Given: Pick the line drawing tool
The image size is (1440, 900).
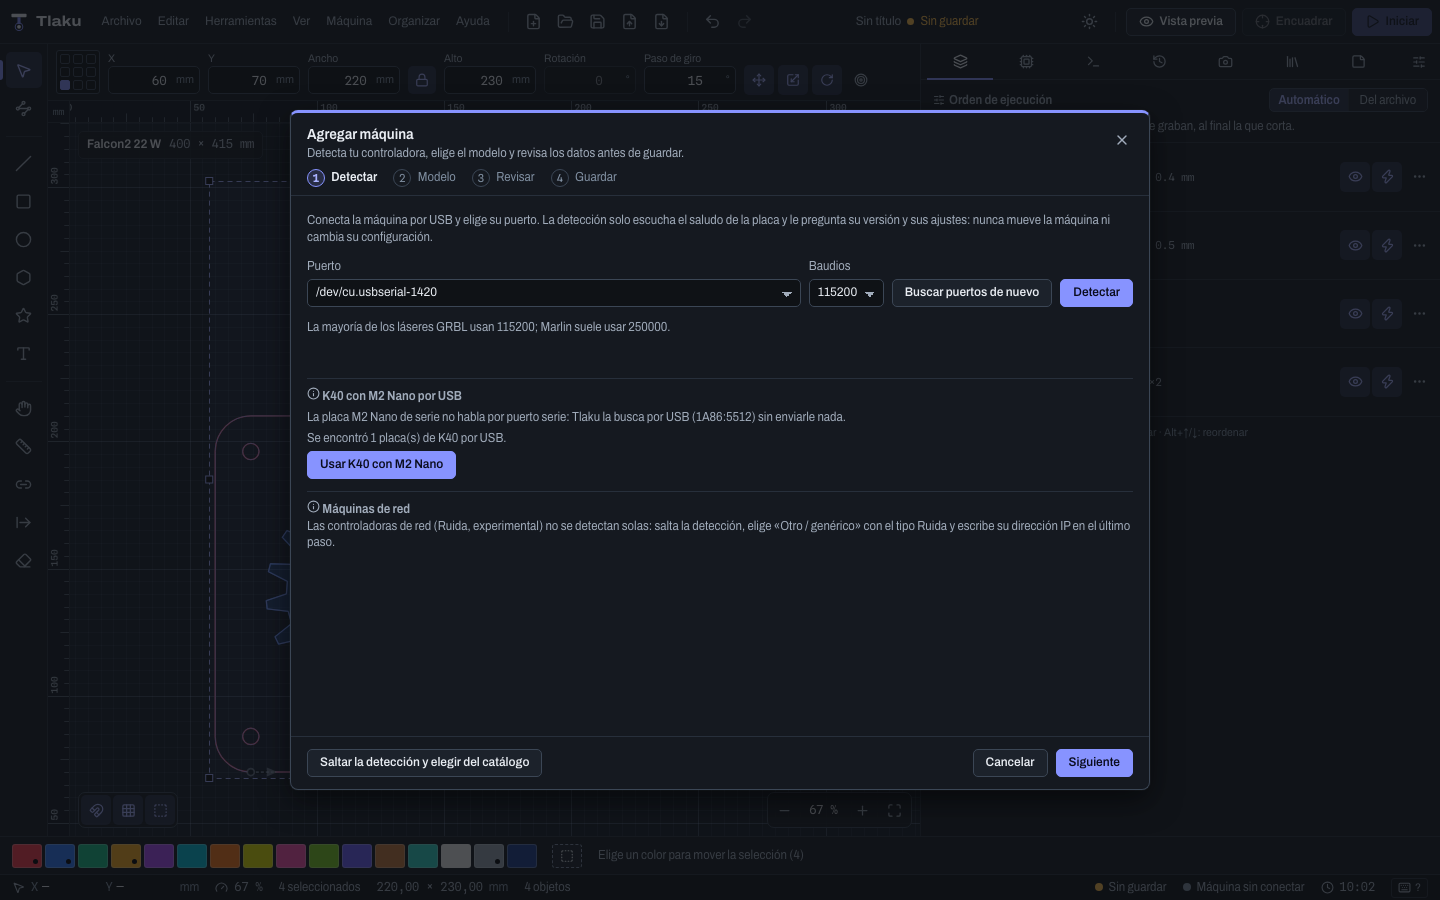Looking at the screenshot, I should 23,164.
